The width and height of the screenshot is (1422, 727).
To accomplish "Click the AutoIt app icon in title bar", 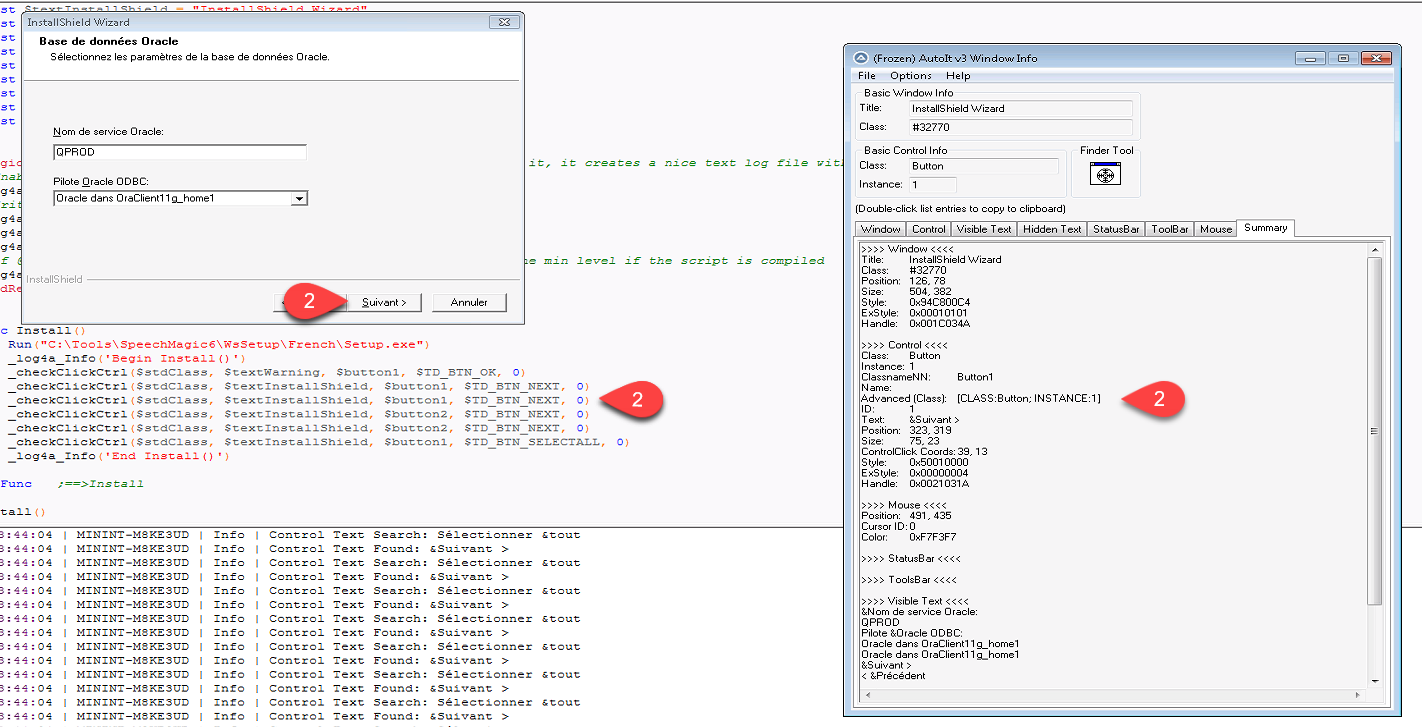I will point(859,58).
